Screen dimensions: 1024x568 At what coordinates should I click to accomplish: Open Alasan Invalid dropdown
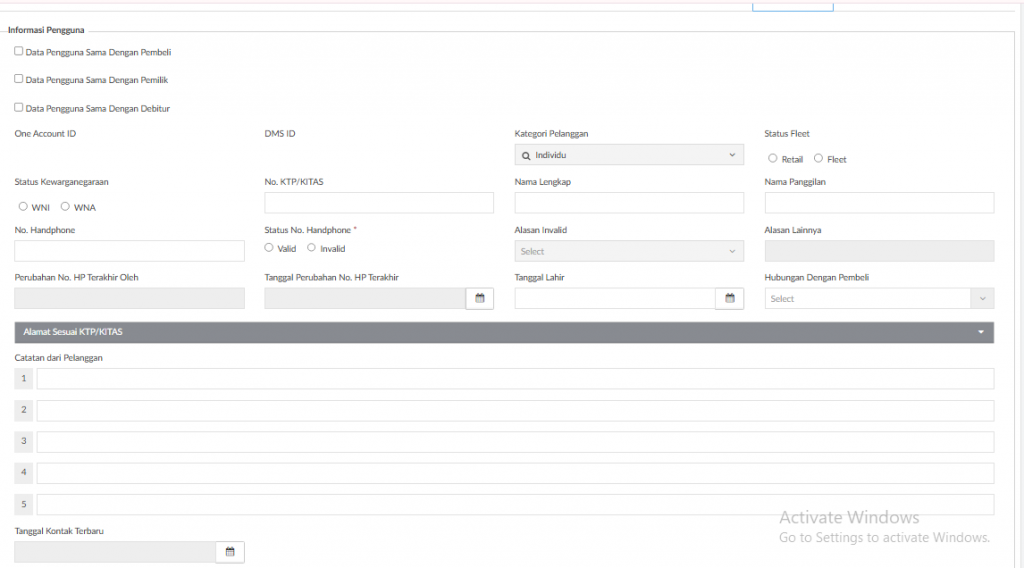click(x=629, y=252)
